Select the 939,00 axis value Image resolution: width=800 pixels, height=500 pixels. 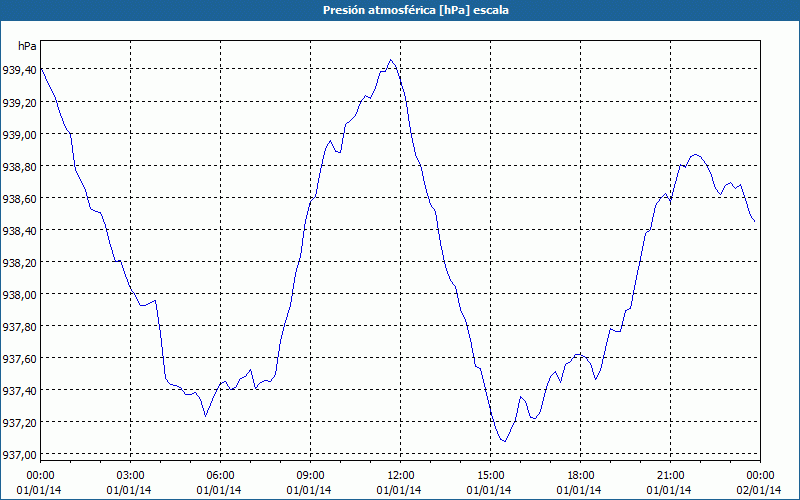tap(20, 135)
